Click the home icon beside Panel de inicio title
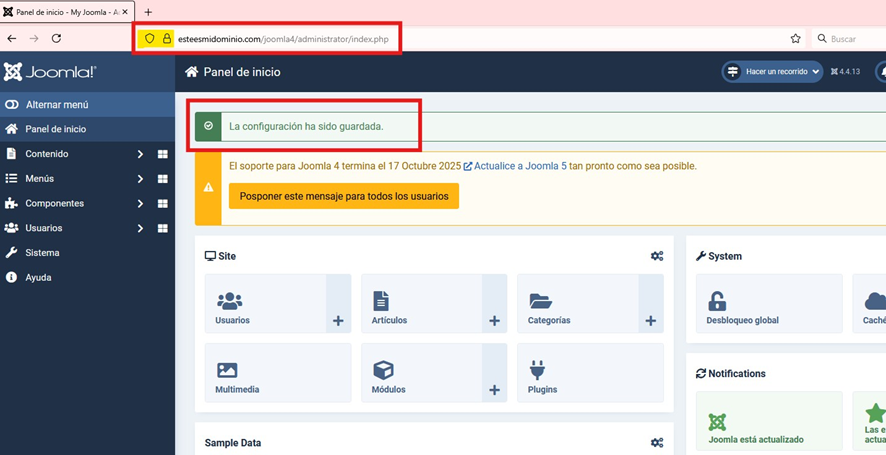886x455 pixels. click(x=192, y=72)
